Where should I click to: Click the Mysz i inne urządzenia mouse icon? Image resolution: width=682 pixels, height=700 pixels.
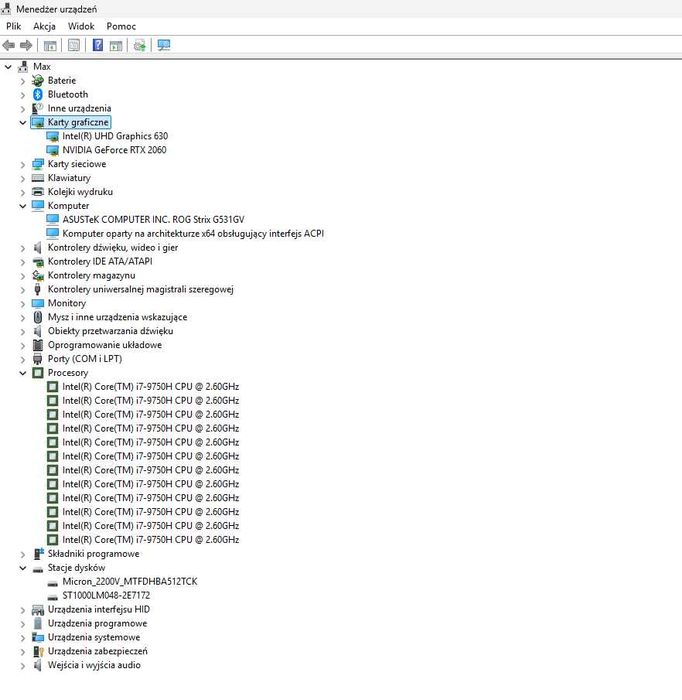pyautogui.click(x=38, y=317)
